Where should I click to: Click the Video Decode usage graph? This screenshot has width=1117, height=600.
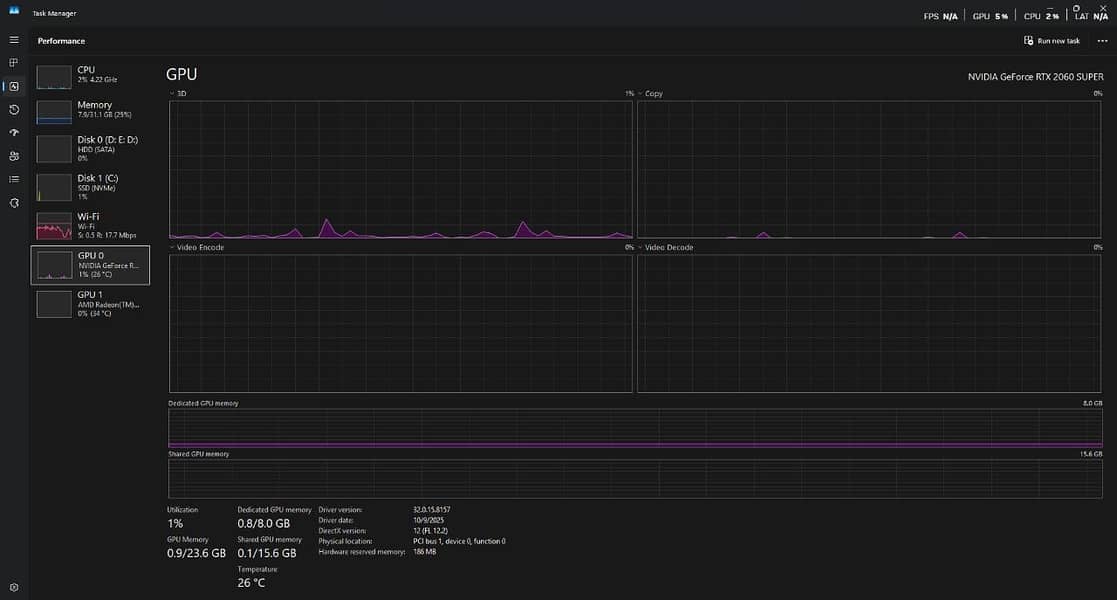click(869, 324)
